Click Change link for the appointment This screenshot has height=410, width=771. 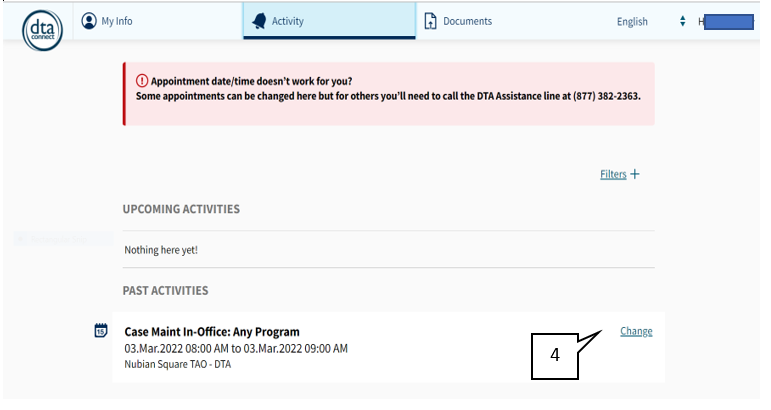(636, 331)
